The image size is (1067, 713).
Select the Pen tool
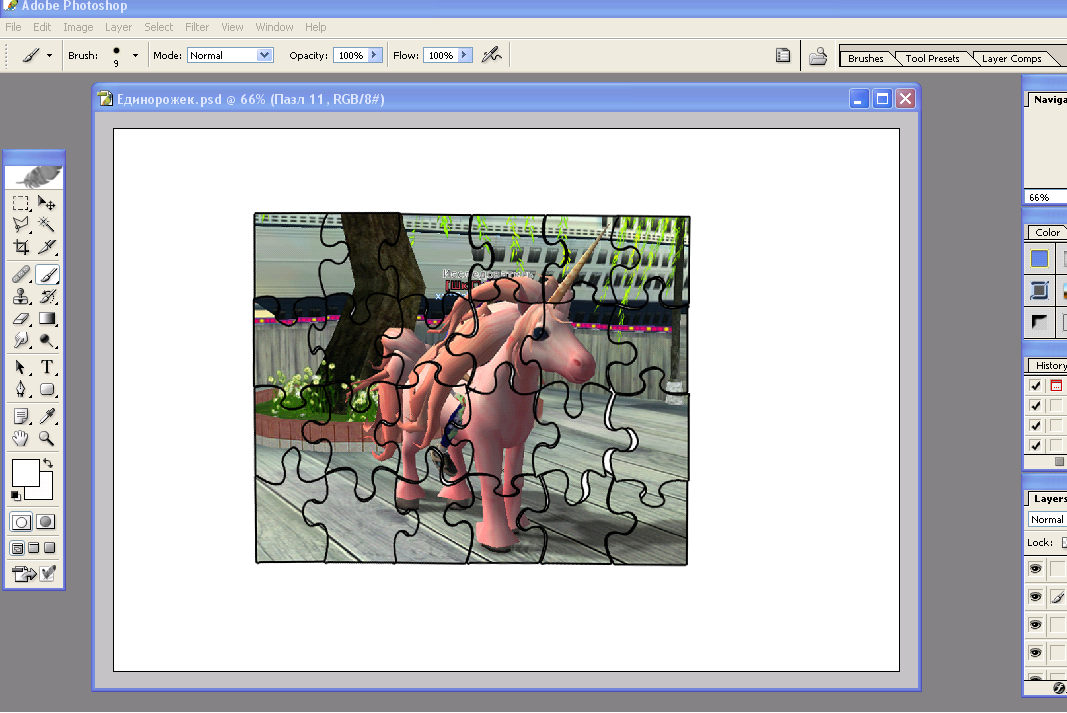pyautogui.click(x=21, y=389)
